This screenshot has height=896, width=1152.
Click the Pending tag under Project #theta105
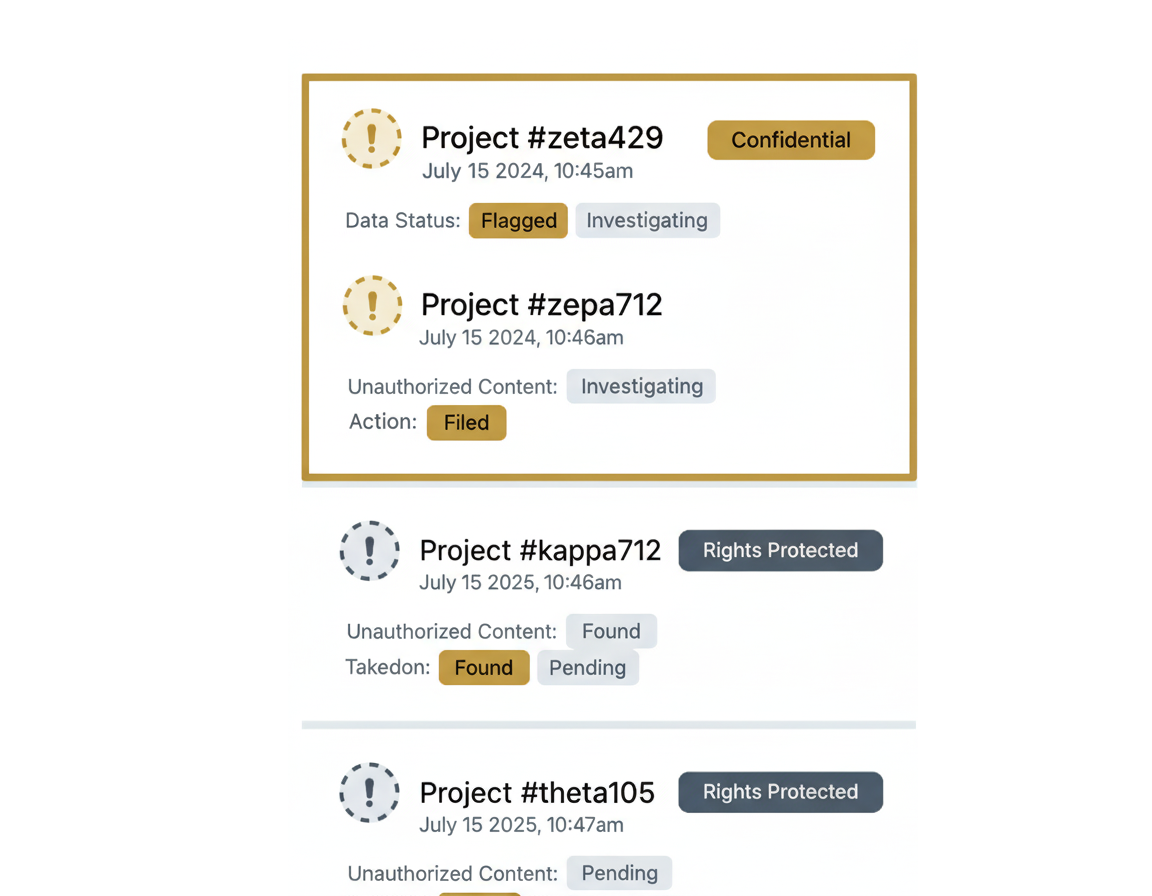(x=619, y=873)
